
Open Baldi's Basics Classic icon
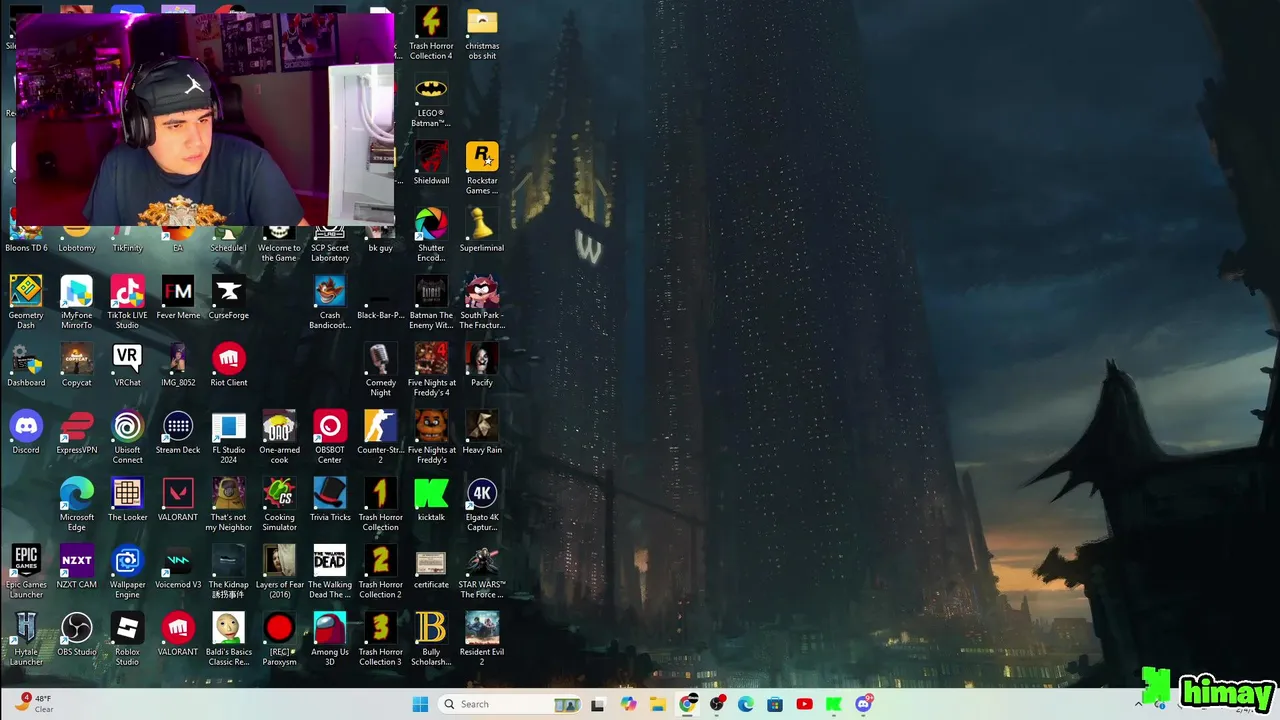[228, 638]
